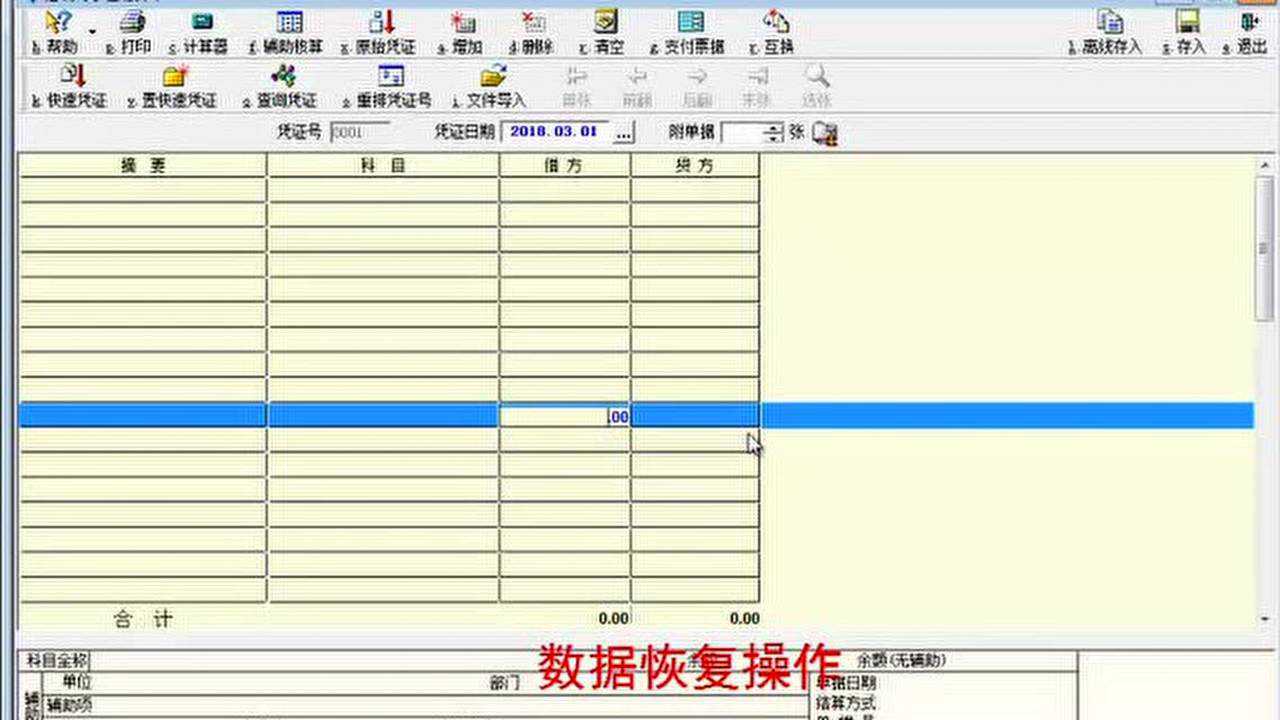
Task: Click the 贷方 column header
Action: (x=695, y=166)
